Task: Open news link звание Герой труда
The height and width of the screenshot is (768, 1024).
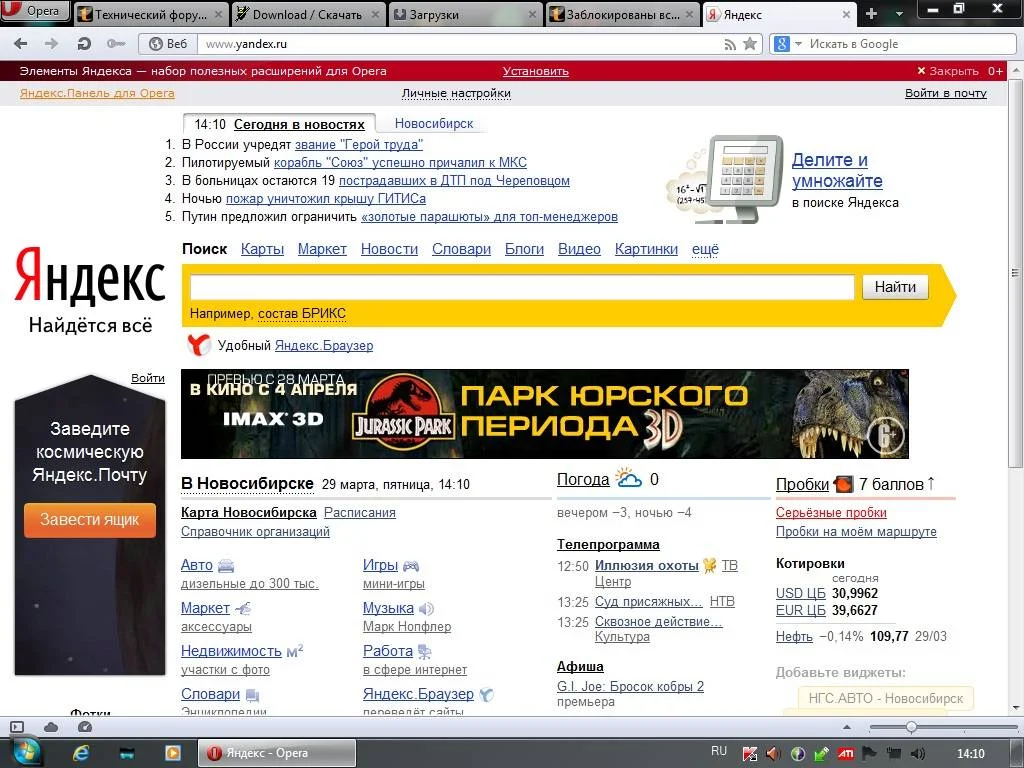Action: pos(359,144)
